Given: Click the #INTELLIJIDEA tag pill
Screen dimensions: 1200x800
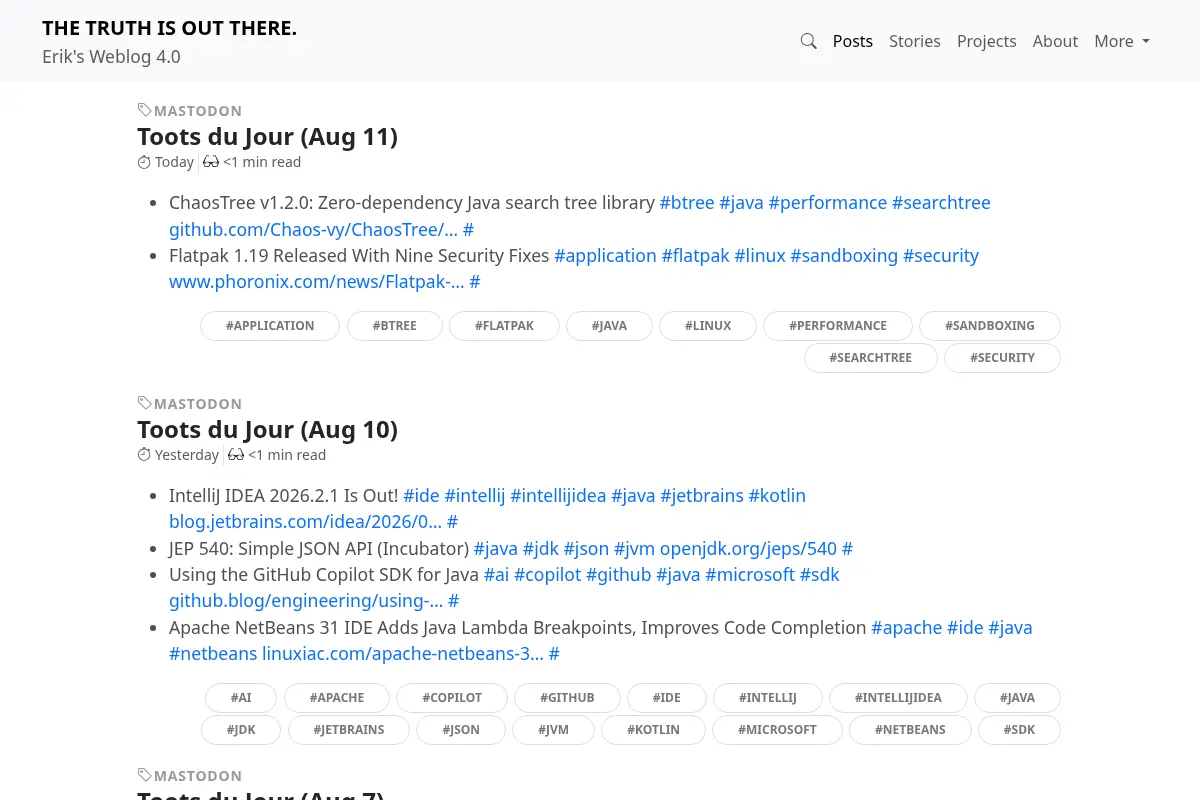Looking at the screenshot, I should click(898, 698).
